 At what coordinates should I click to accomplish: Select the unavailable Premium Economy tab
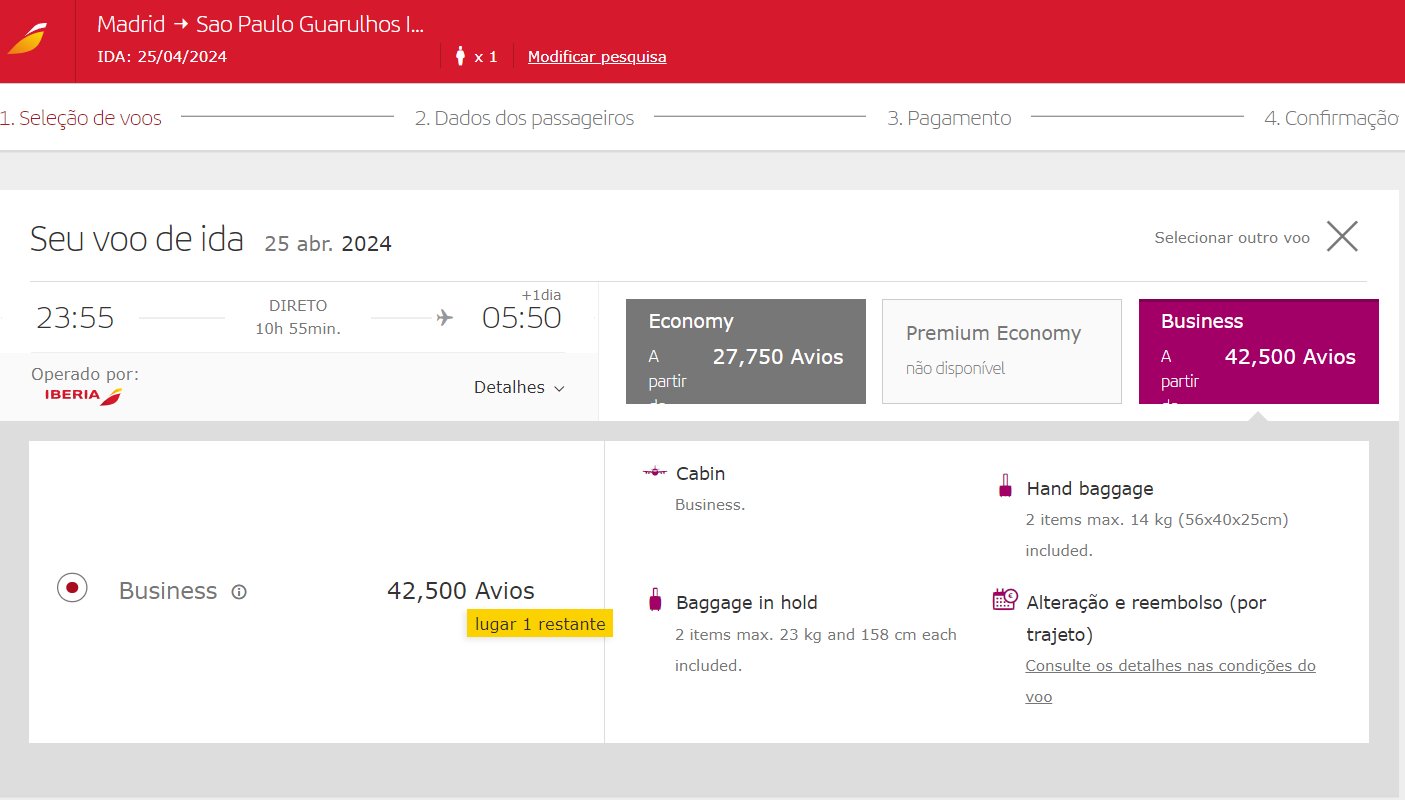[1002, 351]
